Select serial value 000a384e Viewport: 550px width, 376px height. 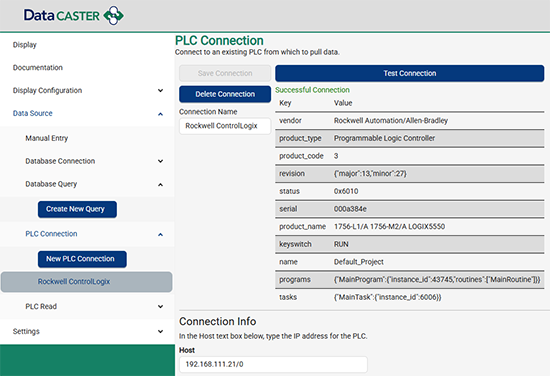tap(350, 209)
